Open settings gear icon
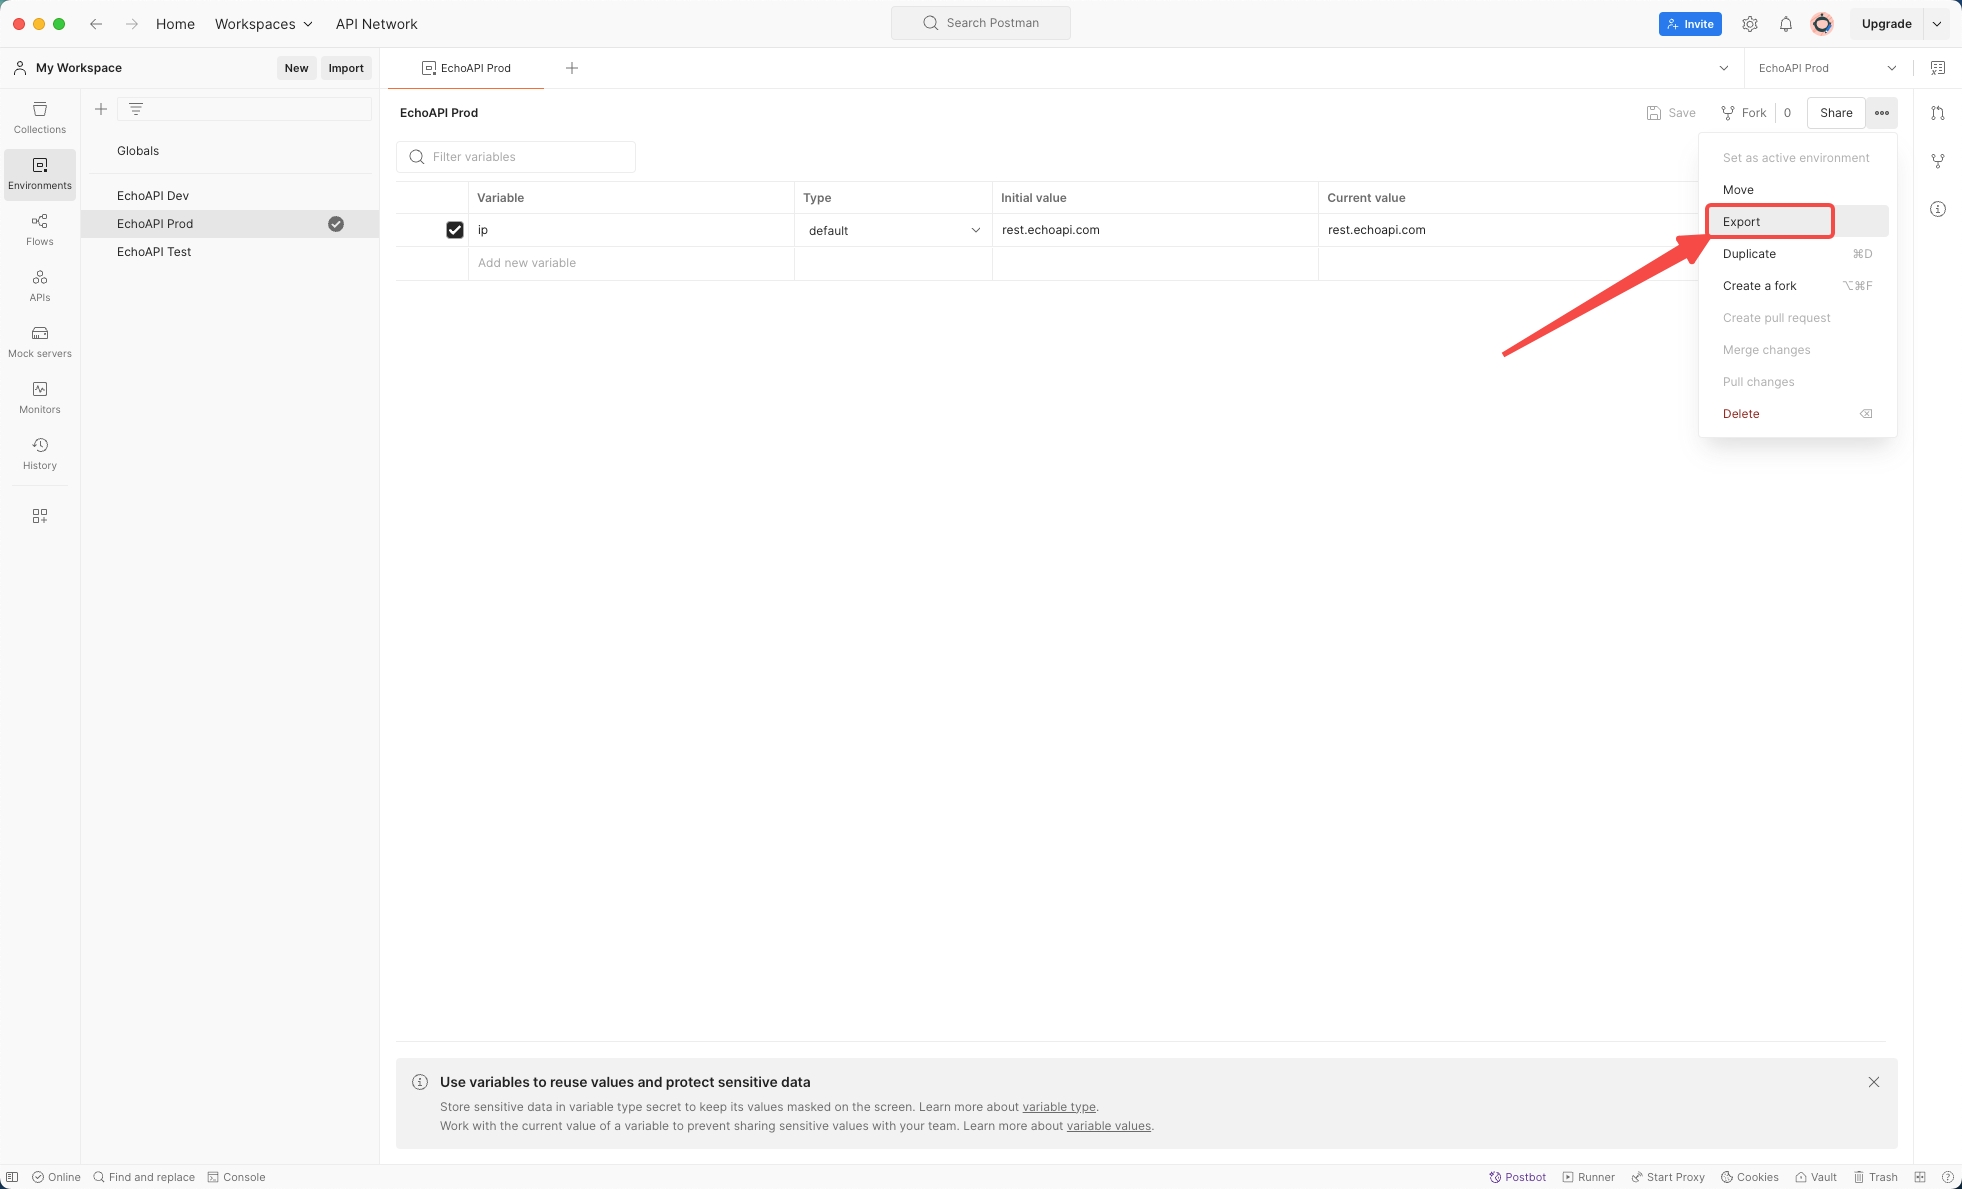 point(1750,24)
